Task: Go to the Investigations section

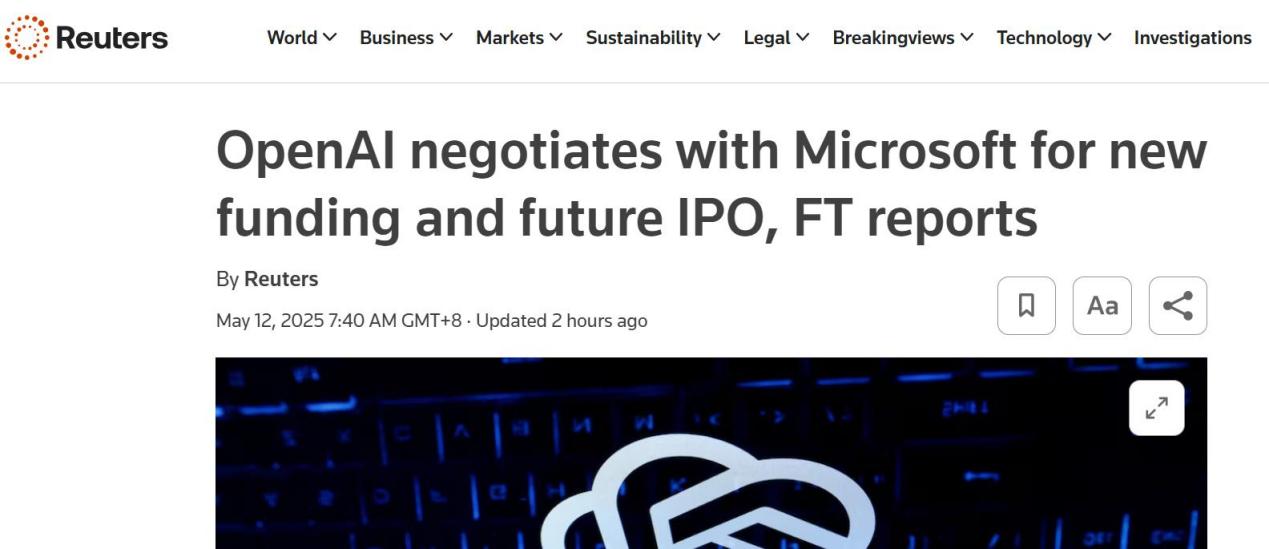Action: 1192,38
